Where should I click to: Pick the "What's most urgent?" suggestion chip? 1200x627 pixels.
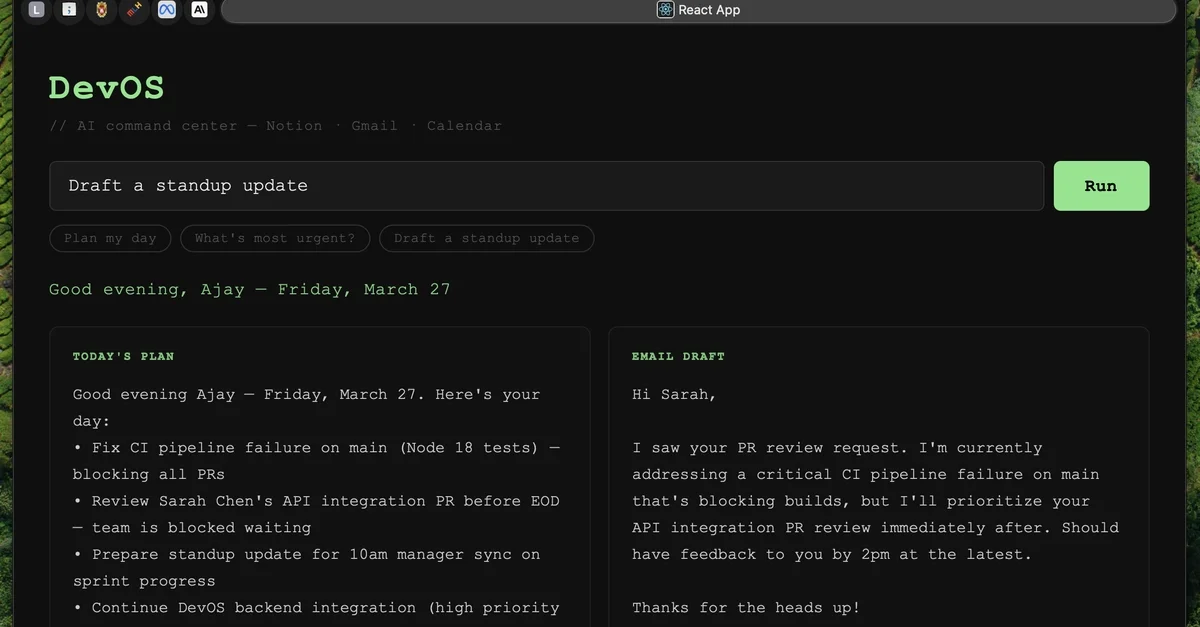[x=275, y=238]
